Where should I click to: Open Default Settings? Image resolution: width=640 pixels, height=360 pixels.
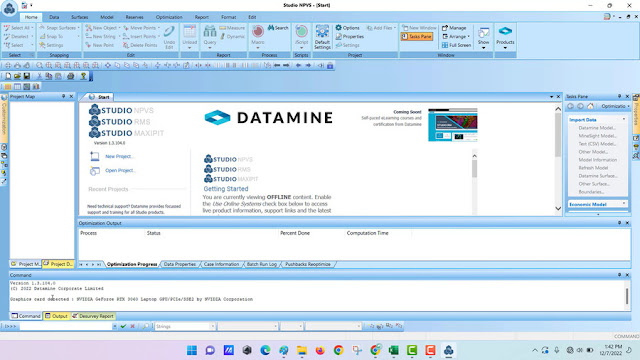(x=322, y=37)
